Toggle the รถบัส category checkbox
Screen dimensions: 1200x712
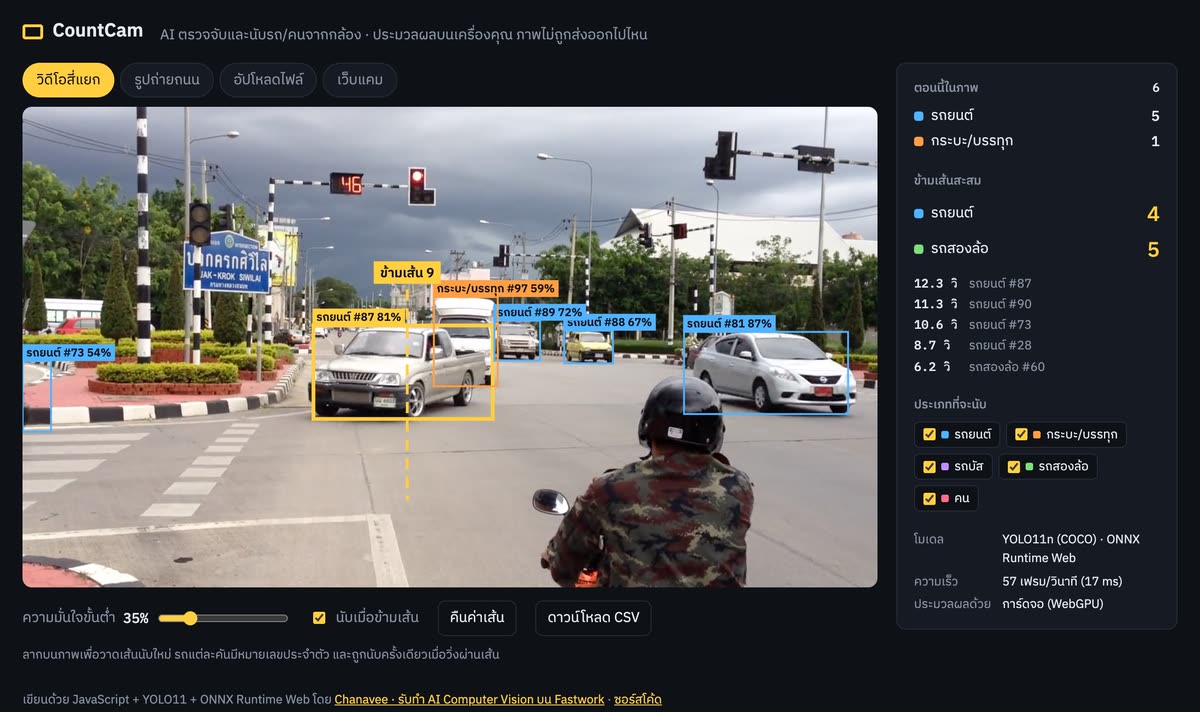[929, 466]
